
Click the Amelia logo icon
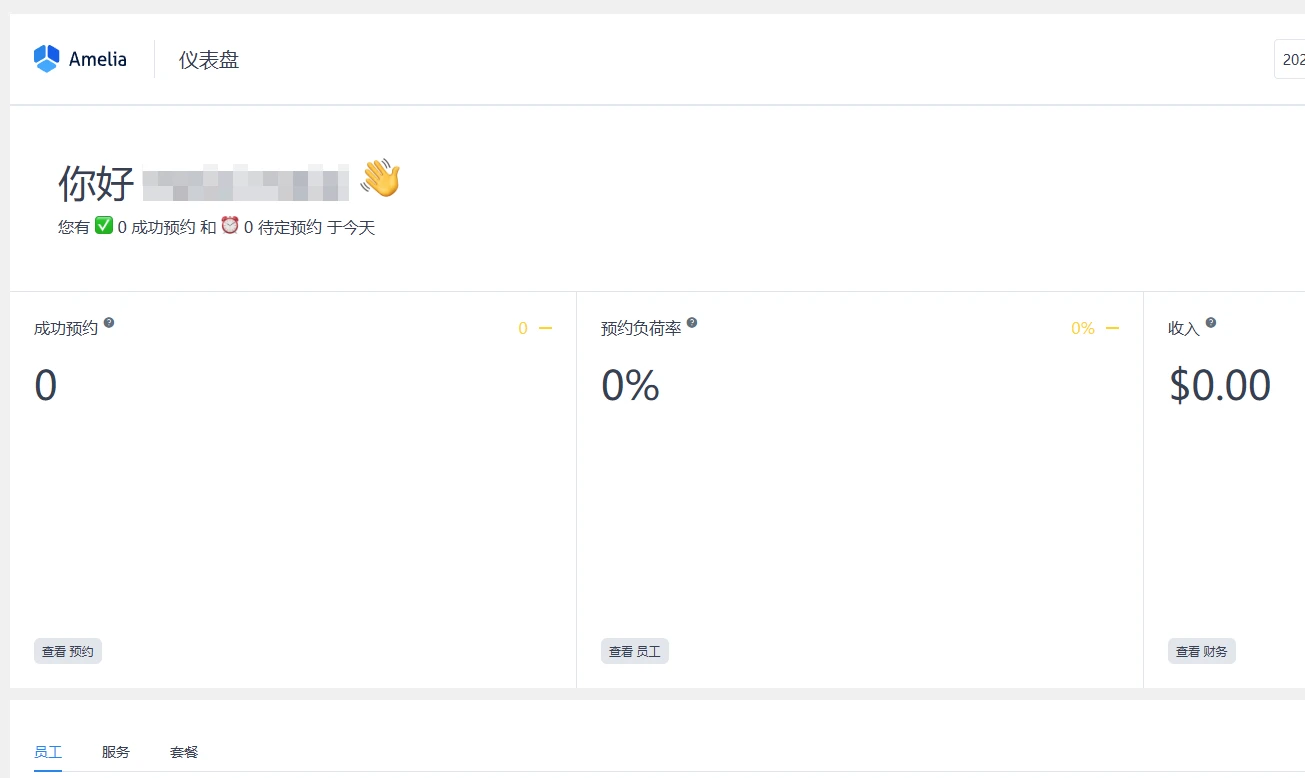[45, 58]
